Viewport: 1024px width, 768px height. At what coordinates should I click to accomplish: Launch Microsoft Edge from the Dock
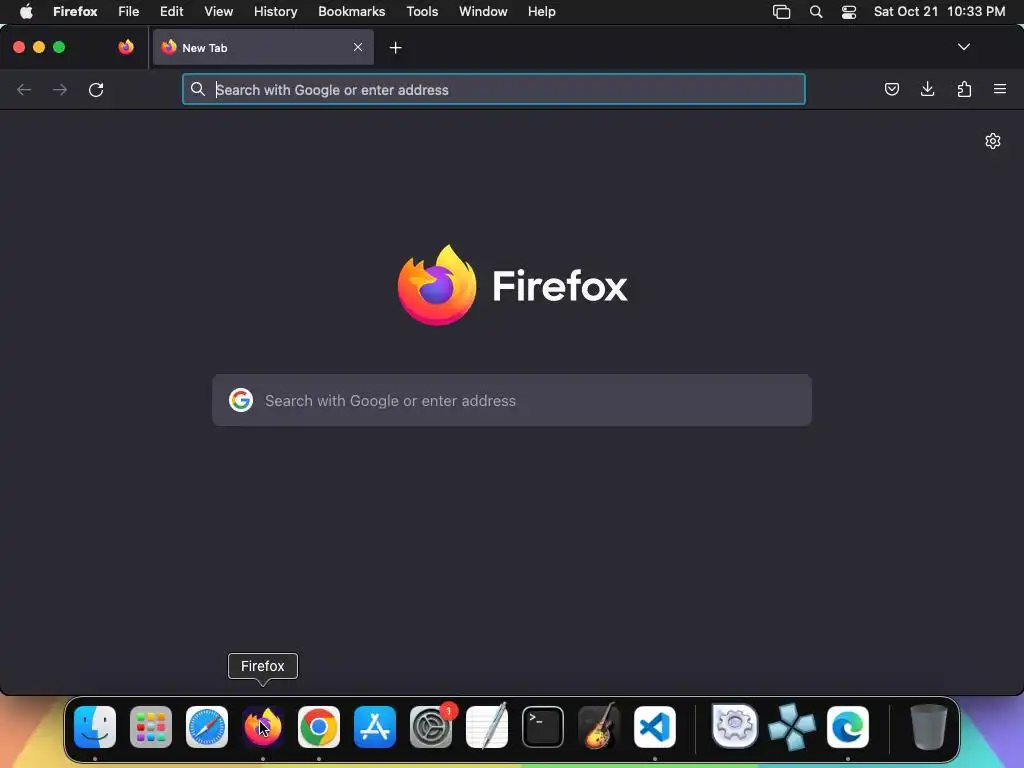(848, 727)
